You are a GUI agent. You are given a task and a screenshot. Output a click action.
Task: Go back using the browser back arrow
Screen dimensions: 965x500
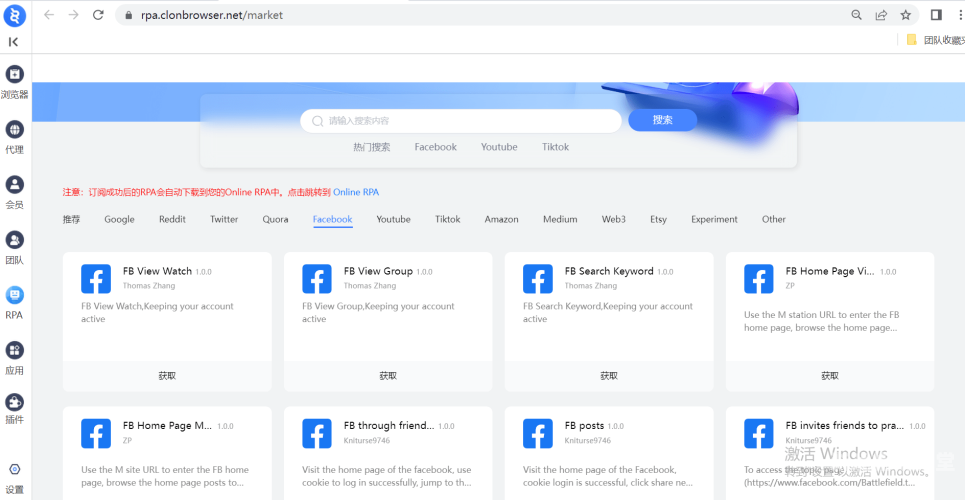(x=49, y=15)
